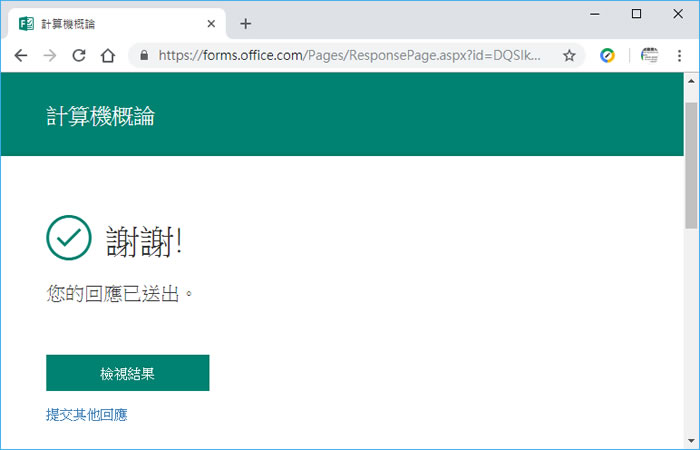Close the browser window
The width and height of the screenshot is (700, 450).
click(x=678, y=14)
